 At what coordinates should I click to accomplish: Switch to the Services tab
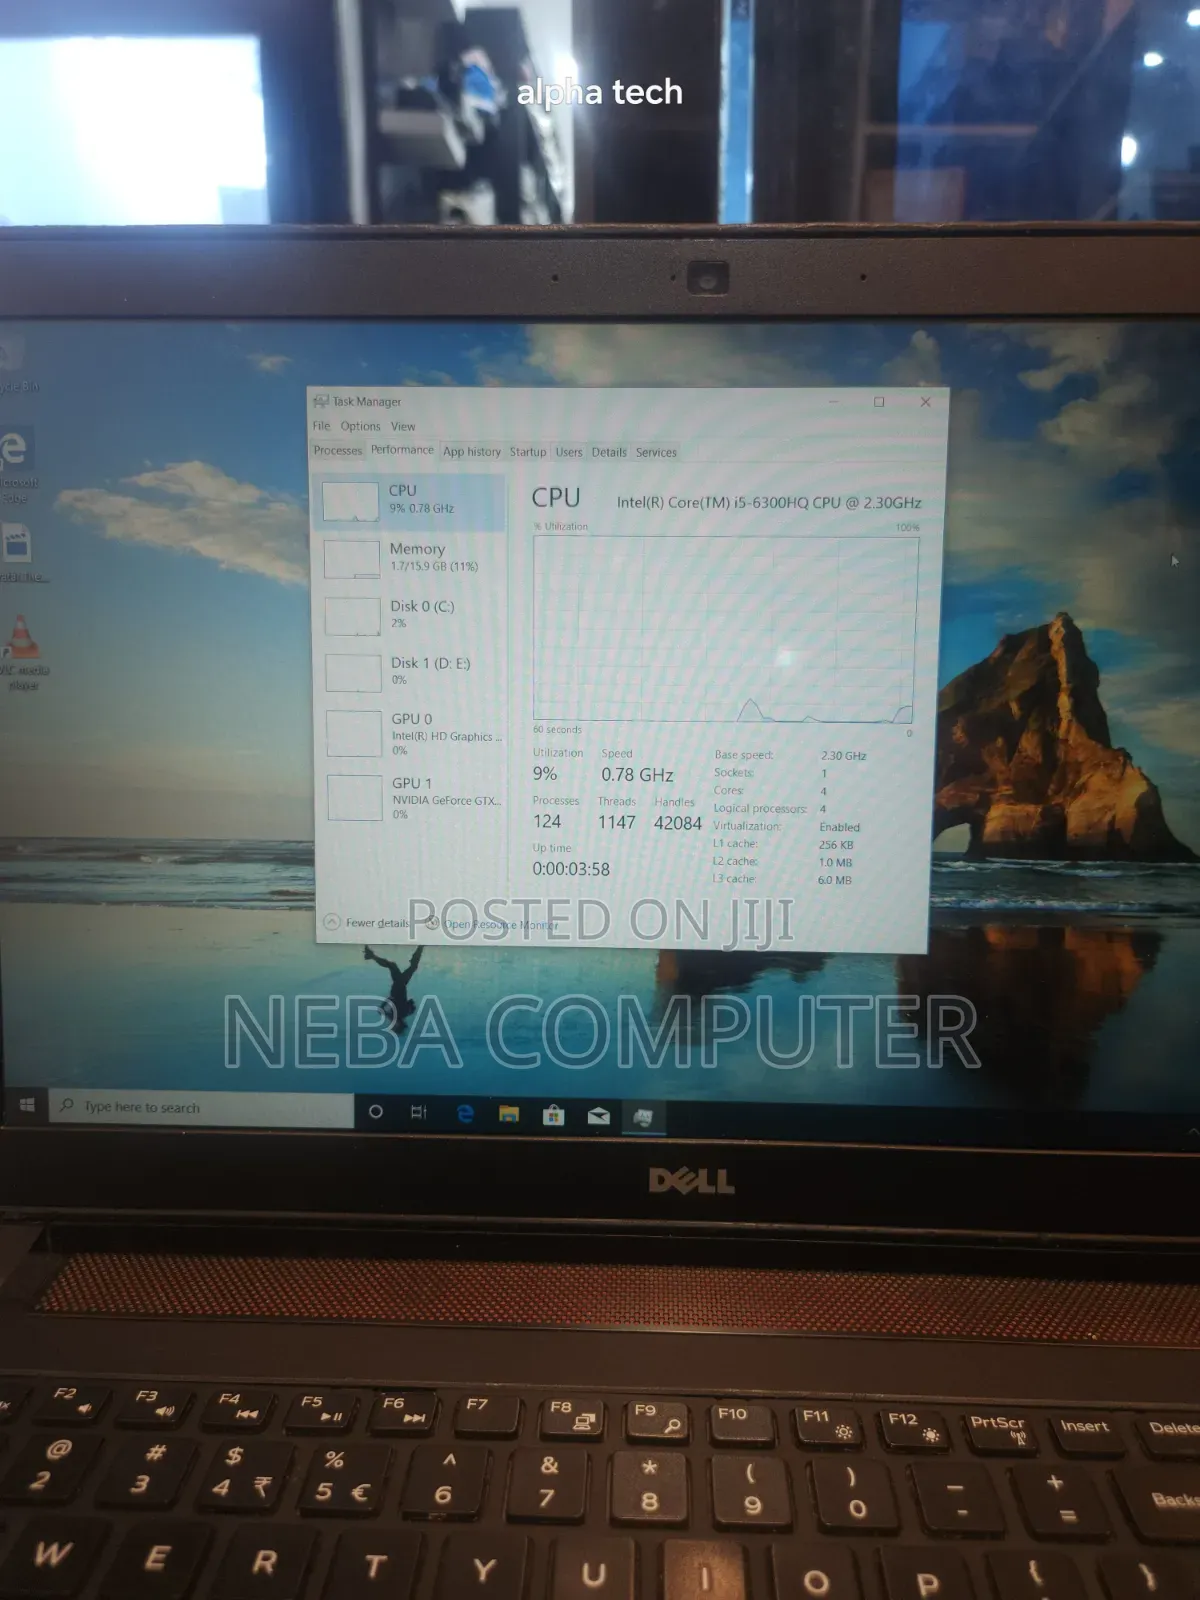(x=656, y=452)
